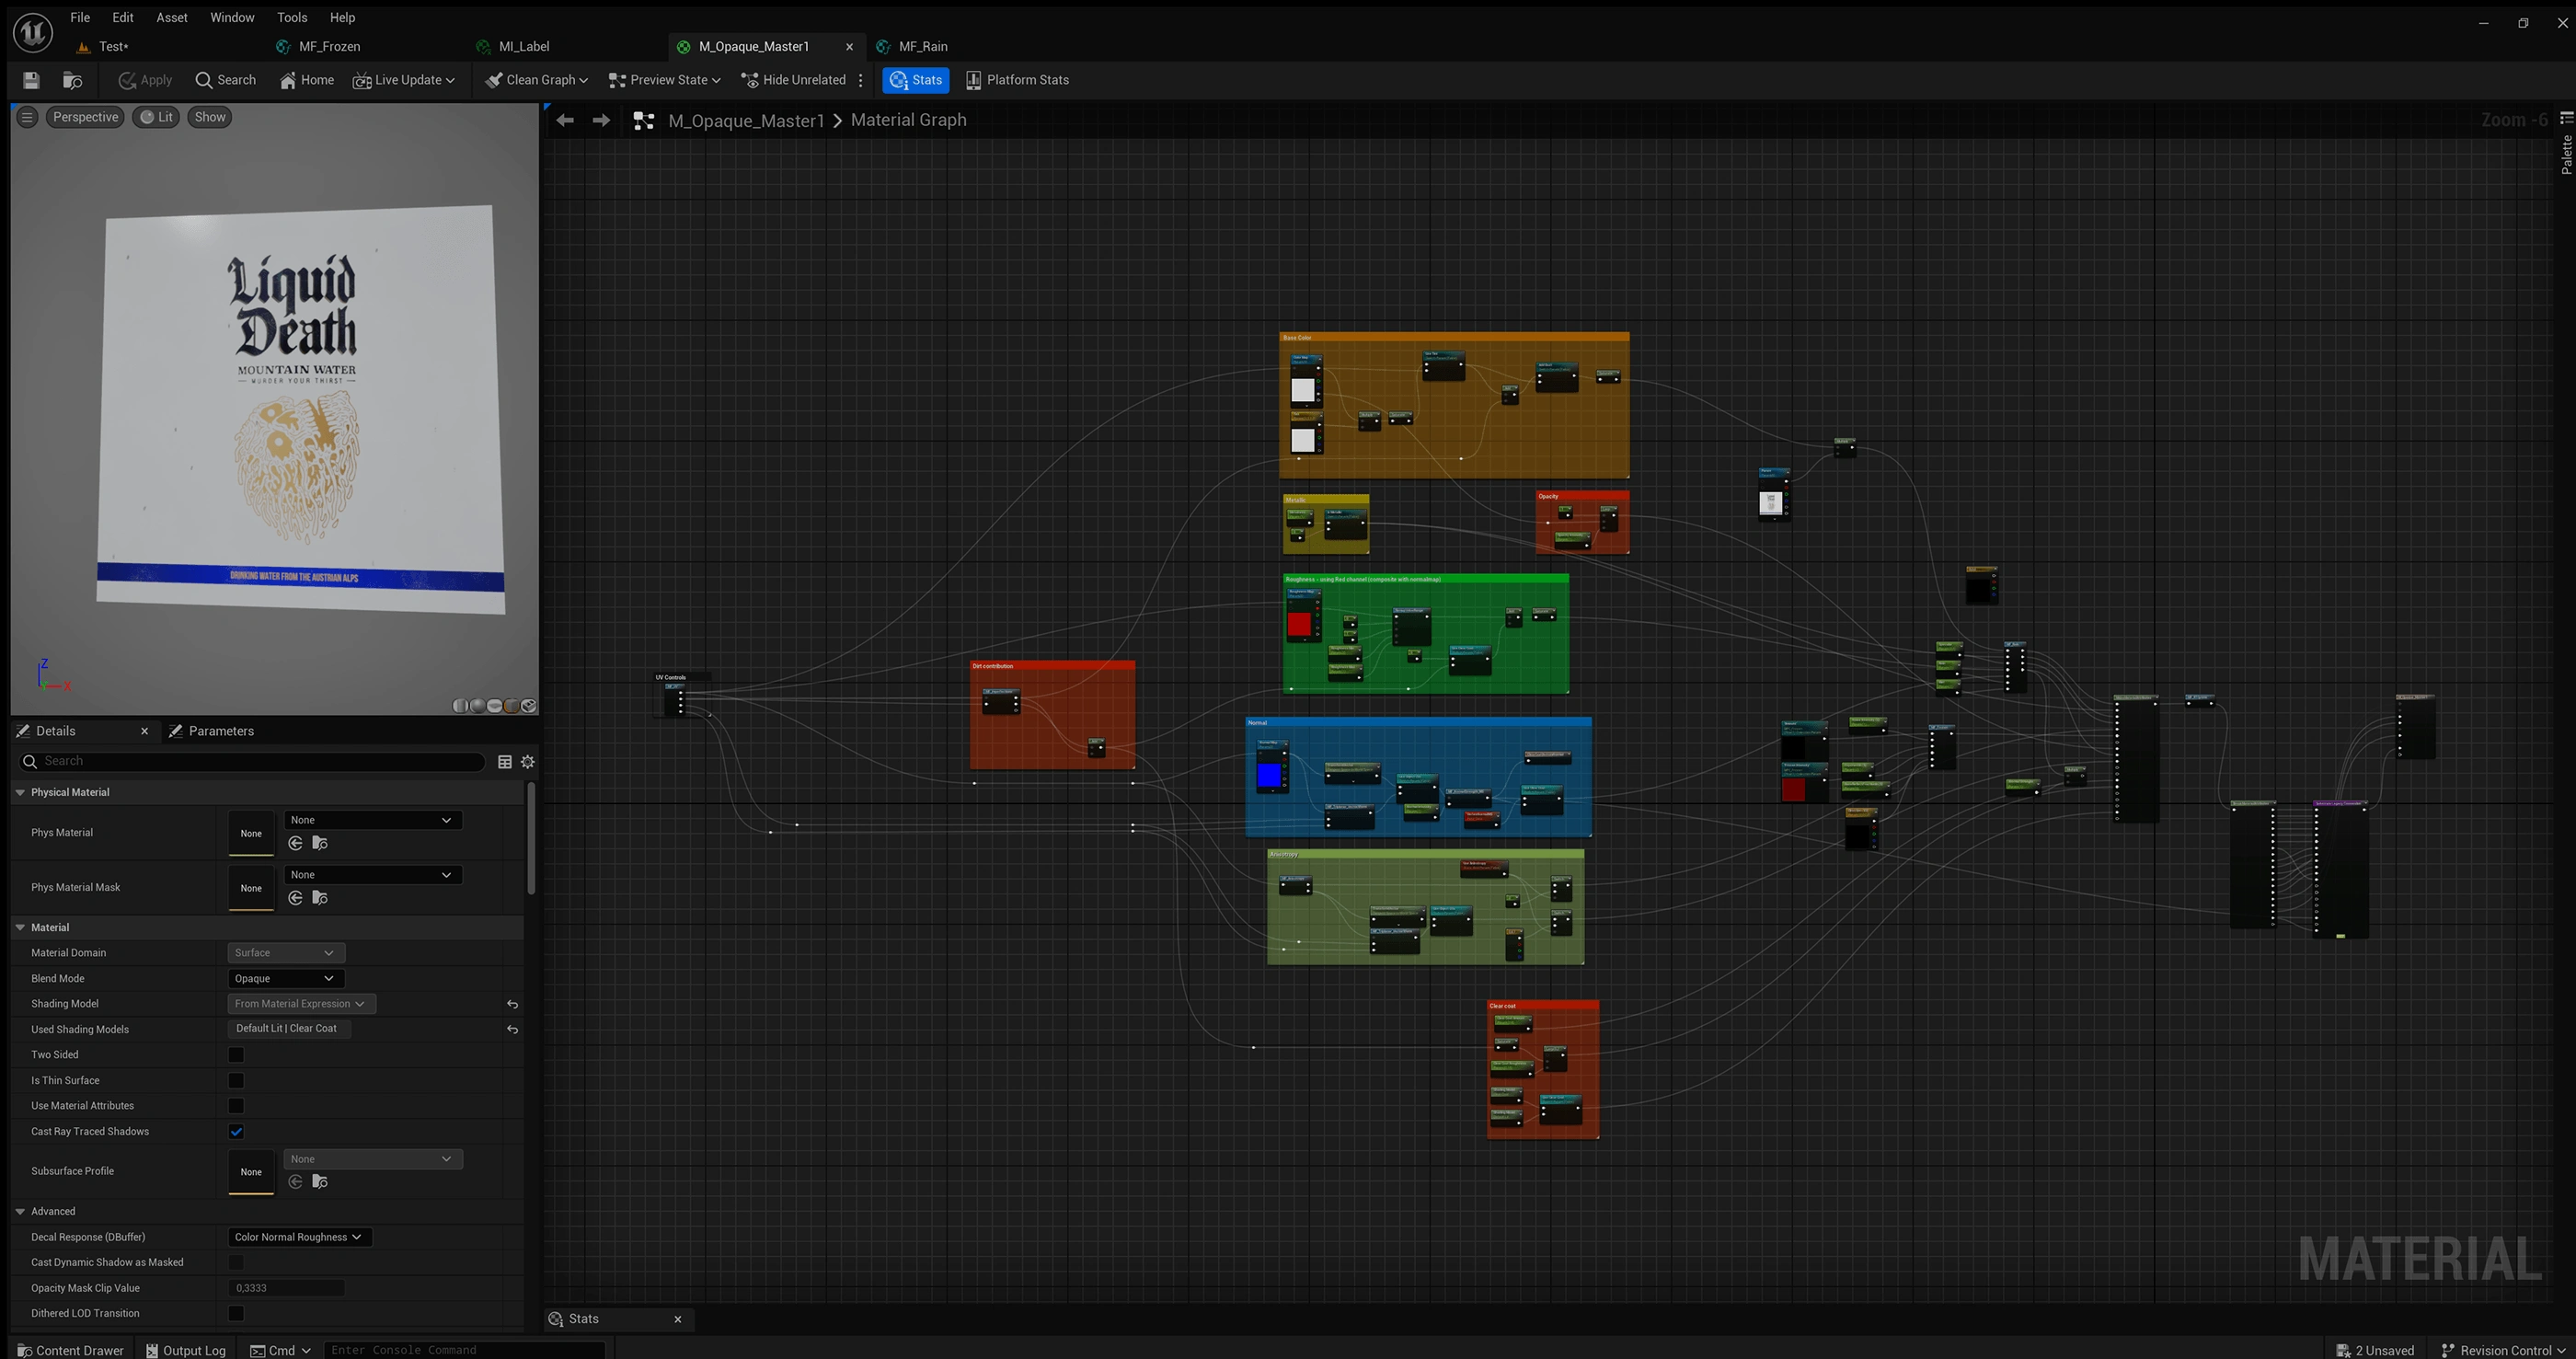Image resolution: width=2576 pixels, height=1359 pixels.
Task: Click the Content Drawer button
Action: (x=70, y=1350)
